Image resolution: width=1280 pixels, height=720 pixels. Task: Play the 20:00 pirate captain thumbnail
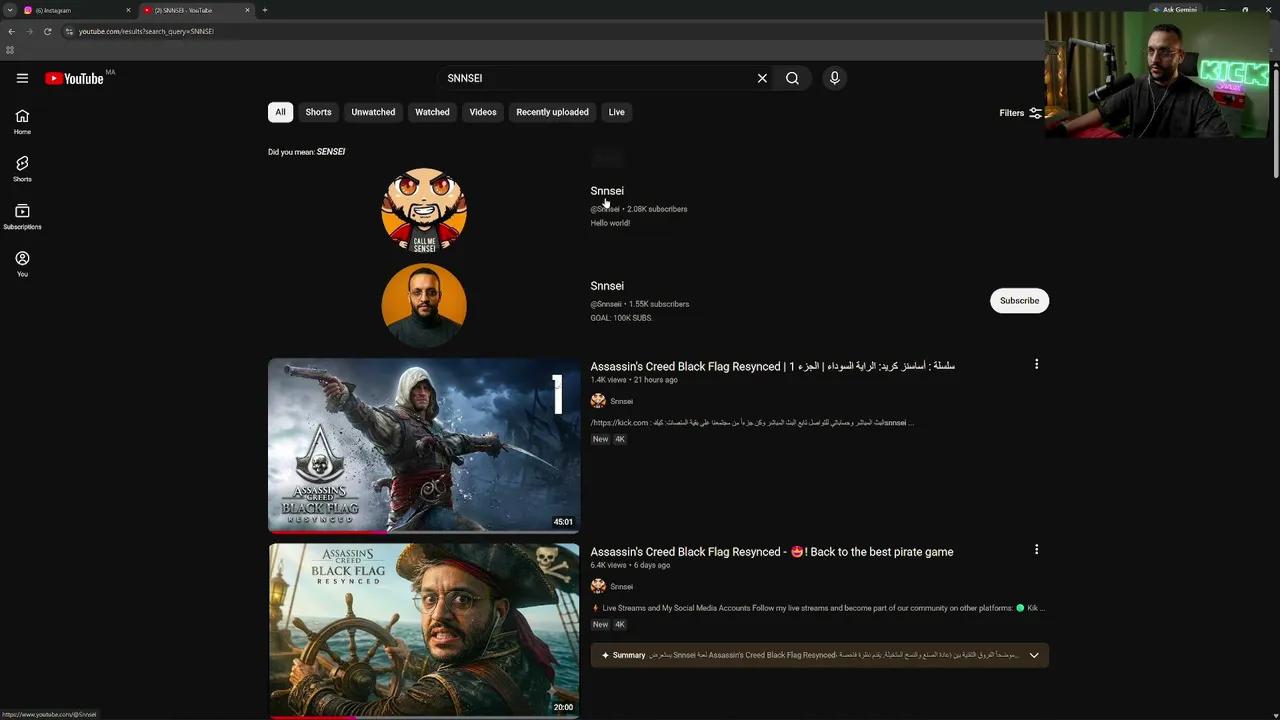coord(424,631)
